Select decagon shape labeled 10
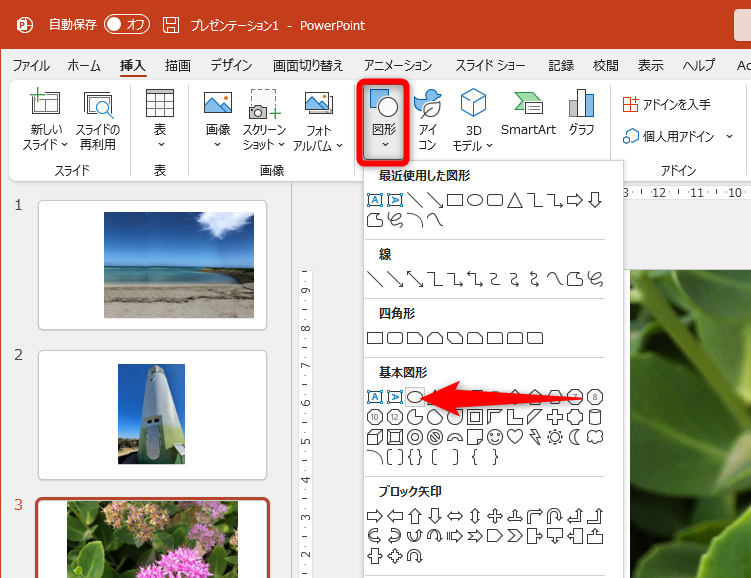Screen dimensions: 751x578 coord(375,417)
